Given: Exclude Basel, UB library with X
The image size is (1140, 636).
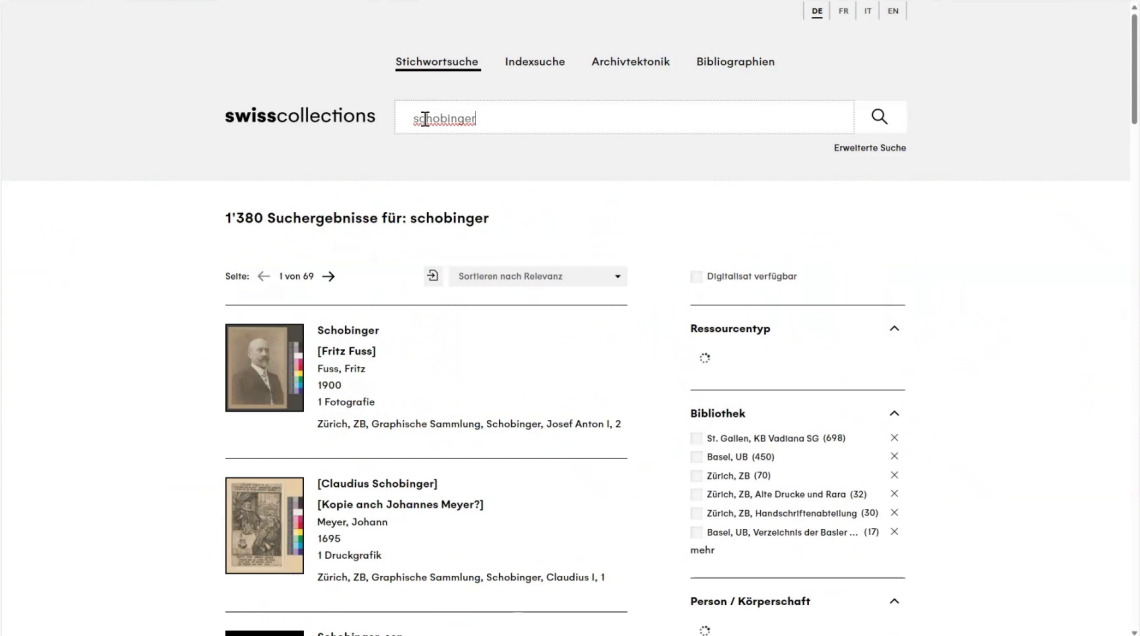Looking at the screenshot, I should (x=894, y=457).
